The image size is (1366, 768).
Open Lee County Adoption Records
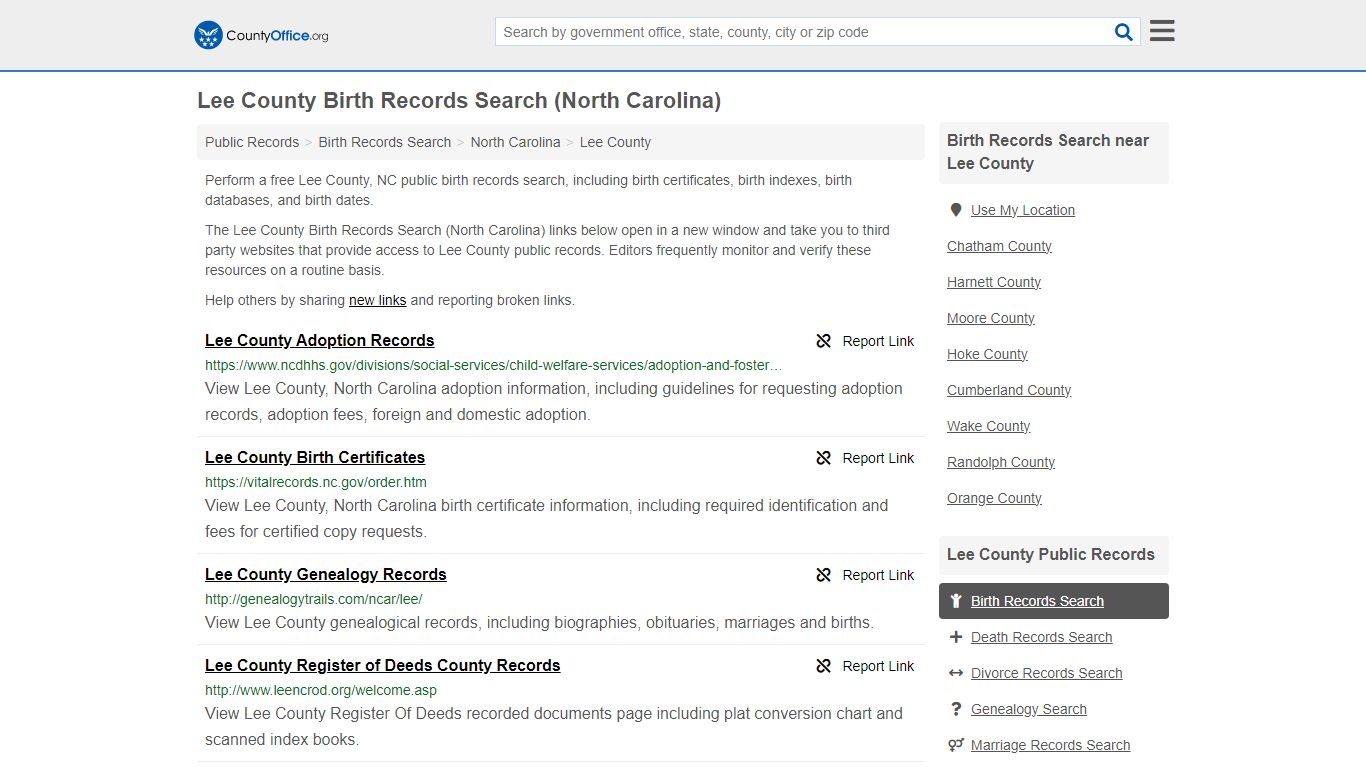coord(320,340)
